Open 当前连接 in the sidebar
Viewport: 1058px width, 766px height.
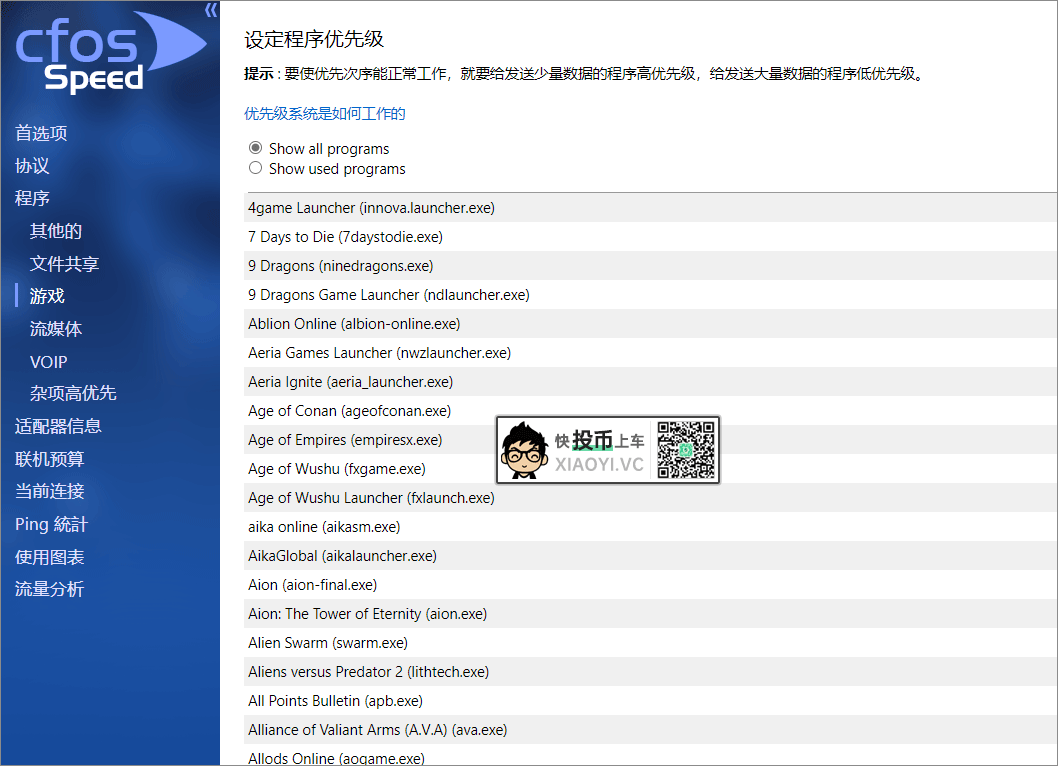49,491
